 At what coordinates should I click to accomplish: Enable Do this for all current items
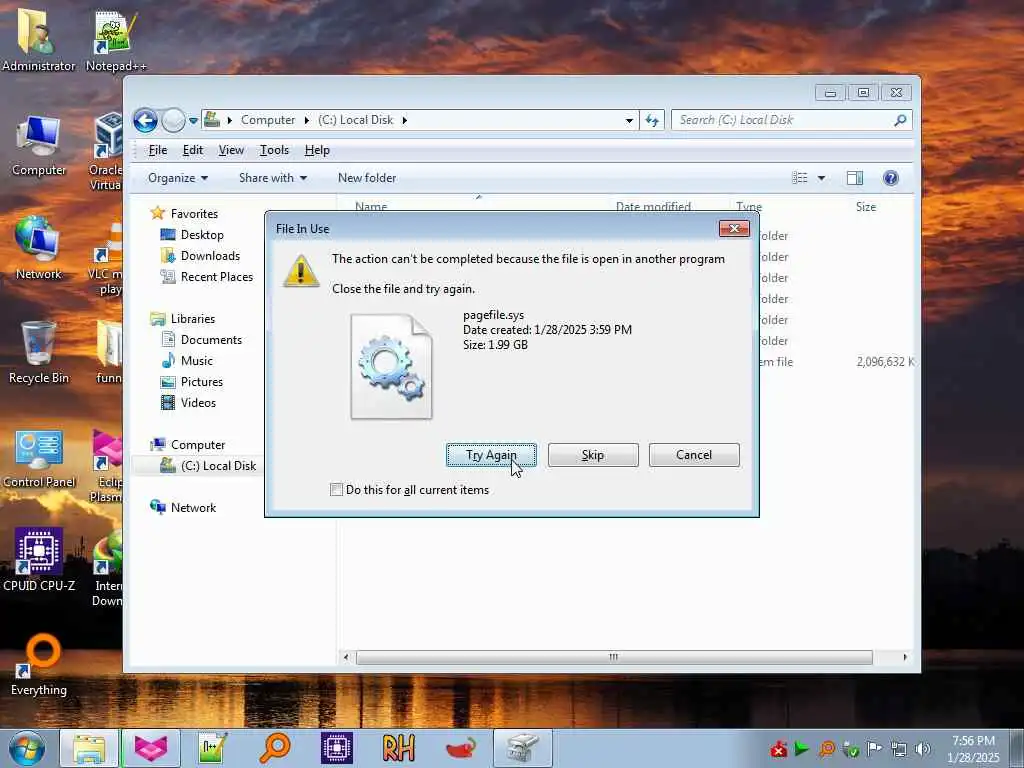click(x=336, y=489)
